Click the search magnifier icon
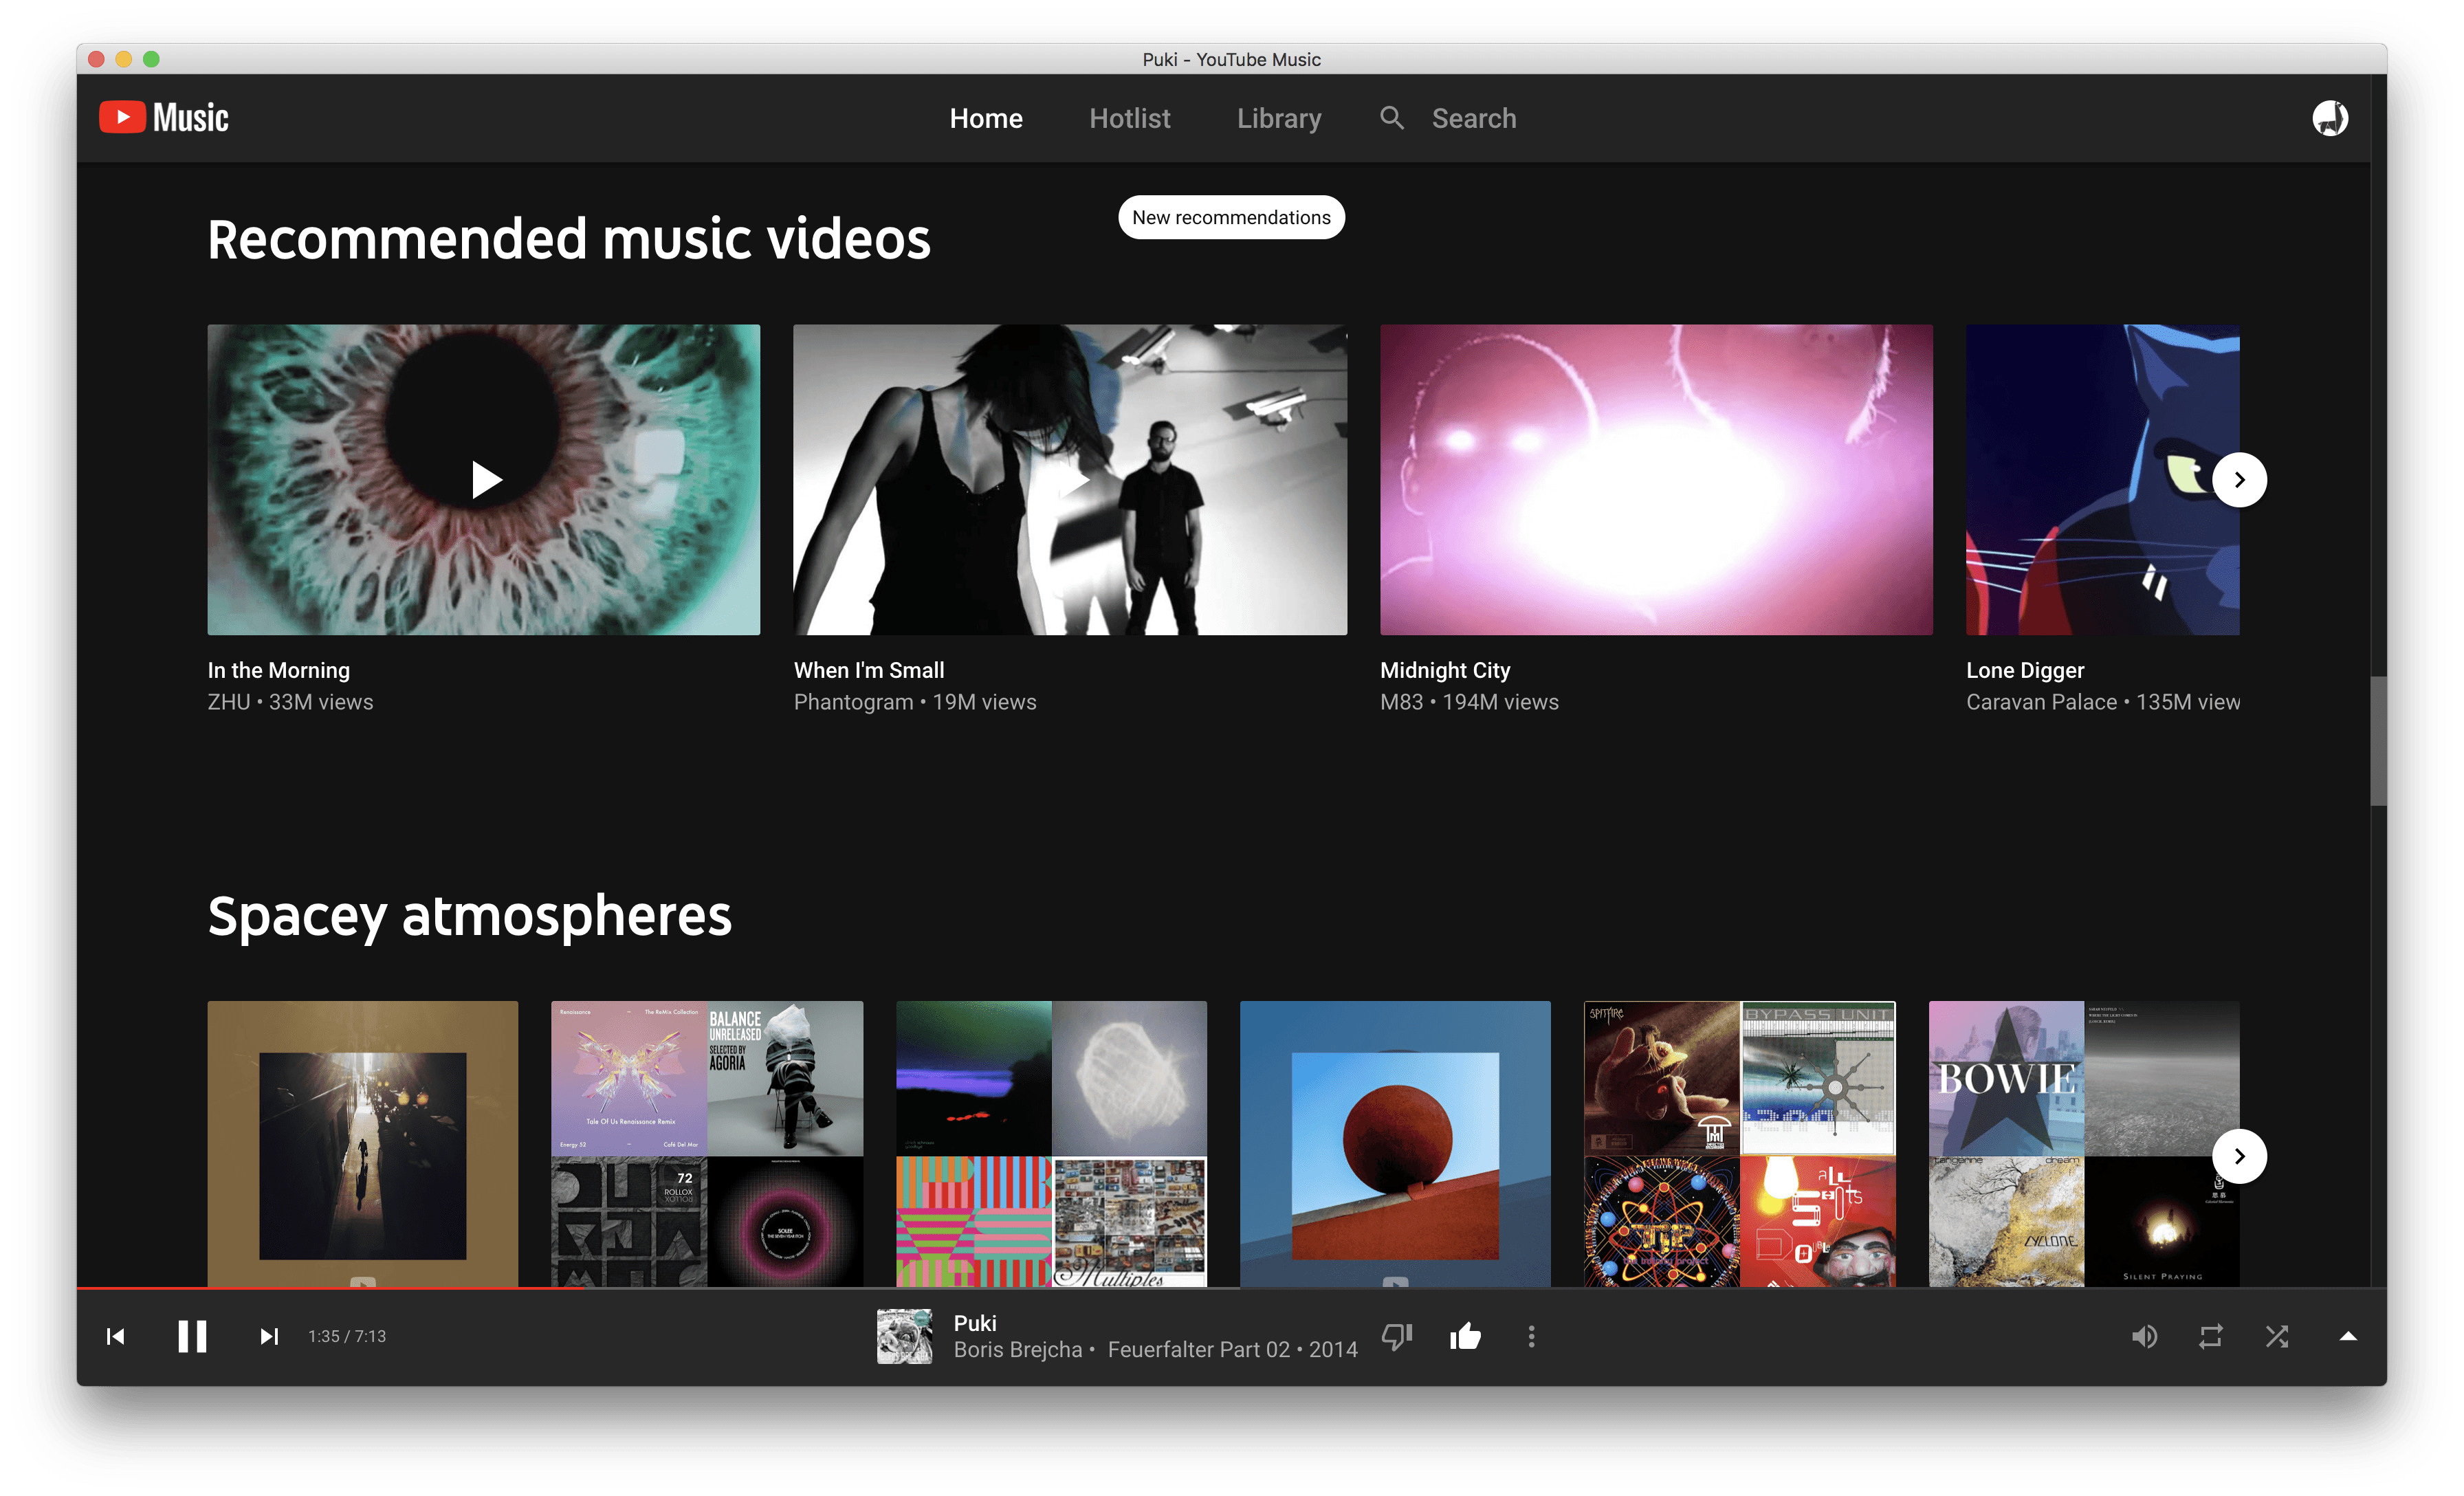Image resolution: width=2464 pixels, height=1496 pixels. (1391, 118)
